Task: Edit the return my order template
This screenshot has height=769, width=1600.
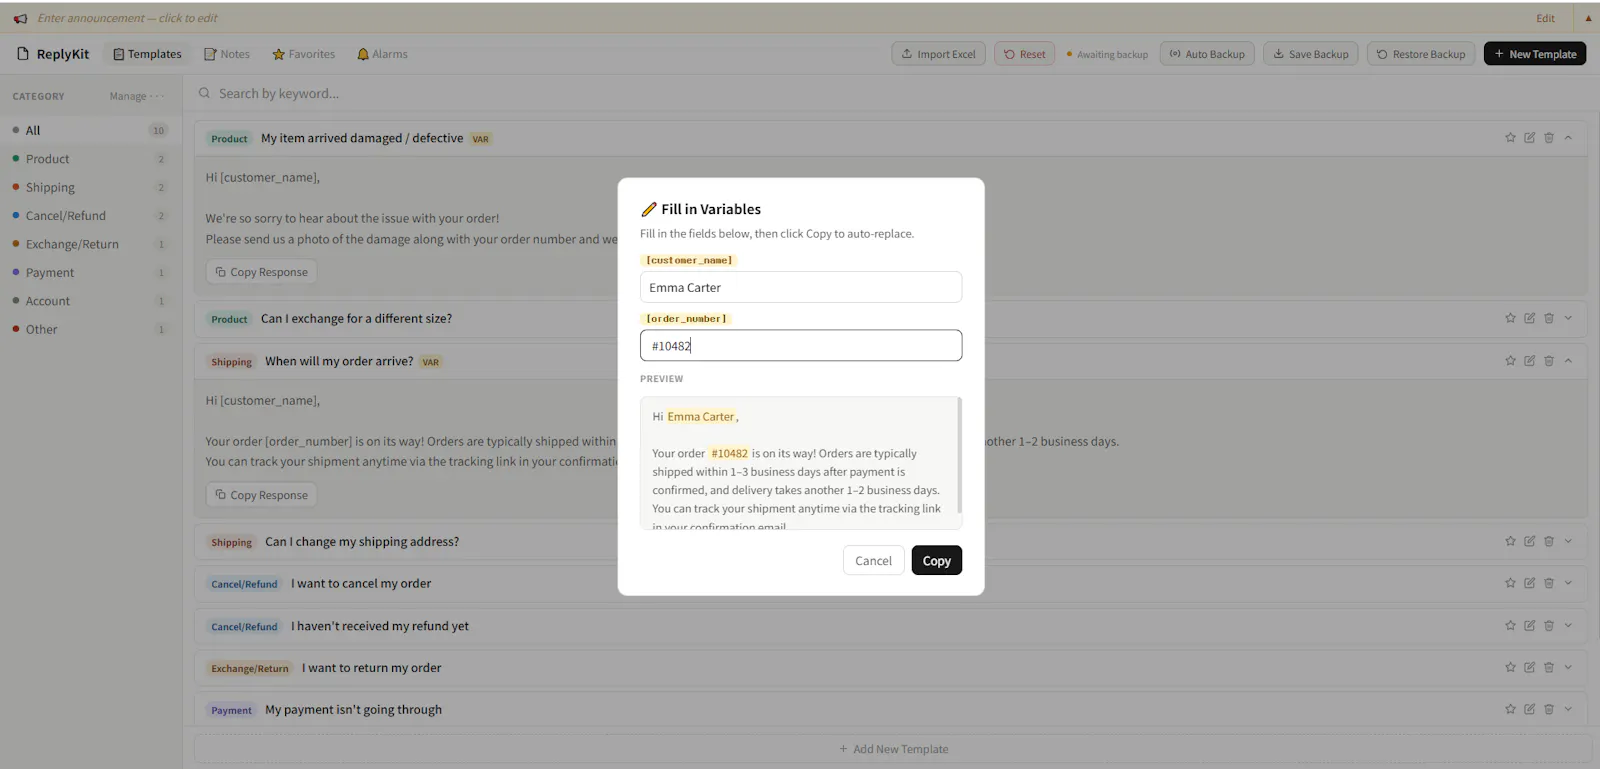Action: click(1529, 667)
